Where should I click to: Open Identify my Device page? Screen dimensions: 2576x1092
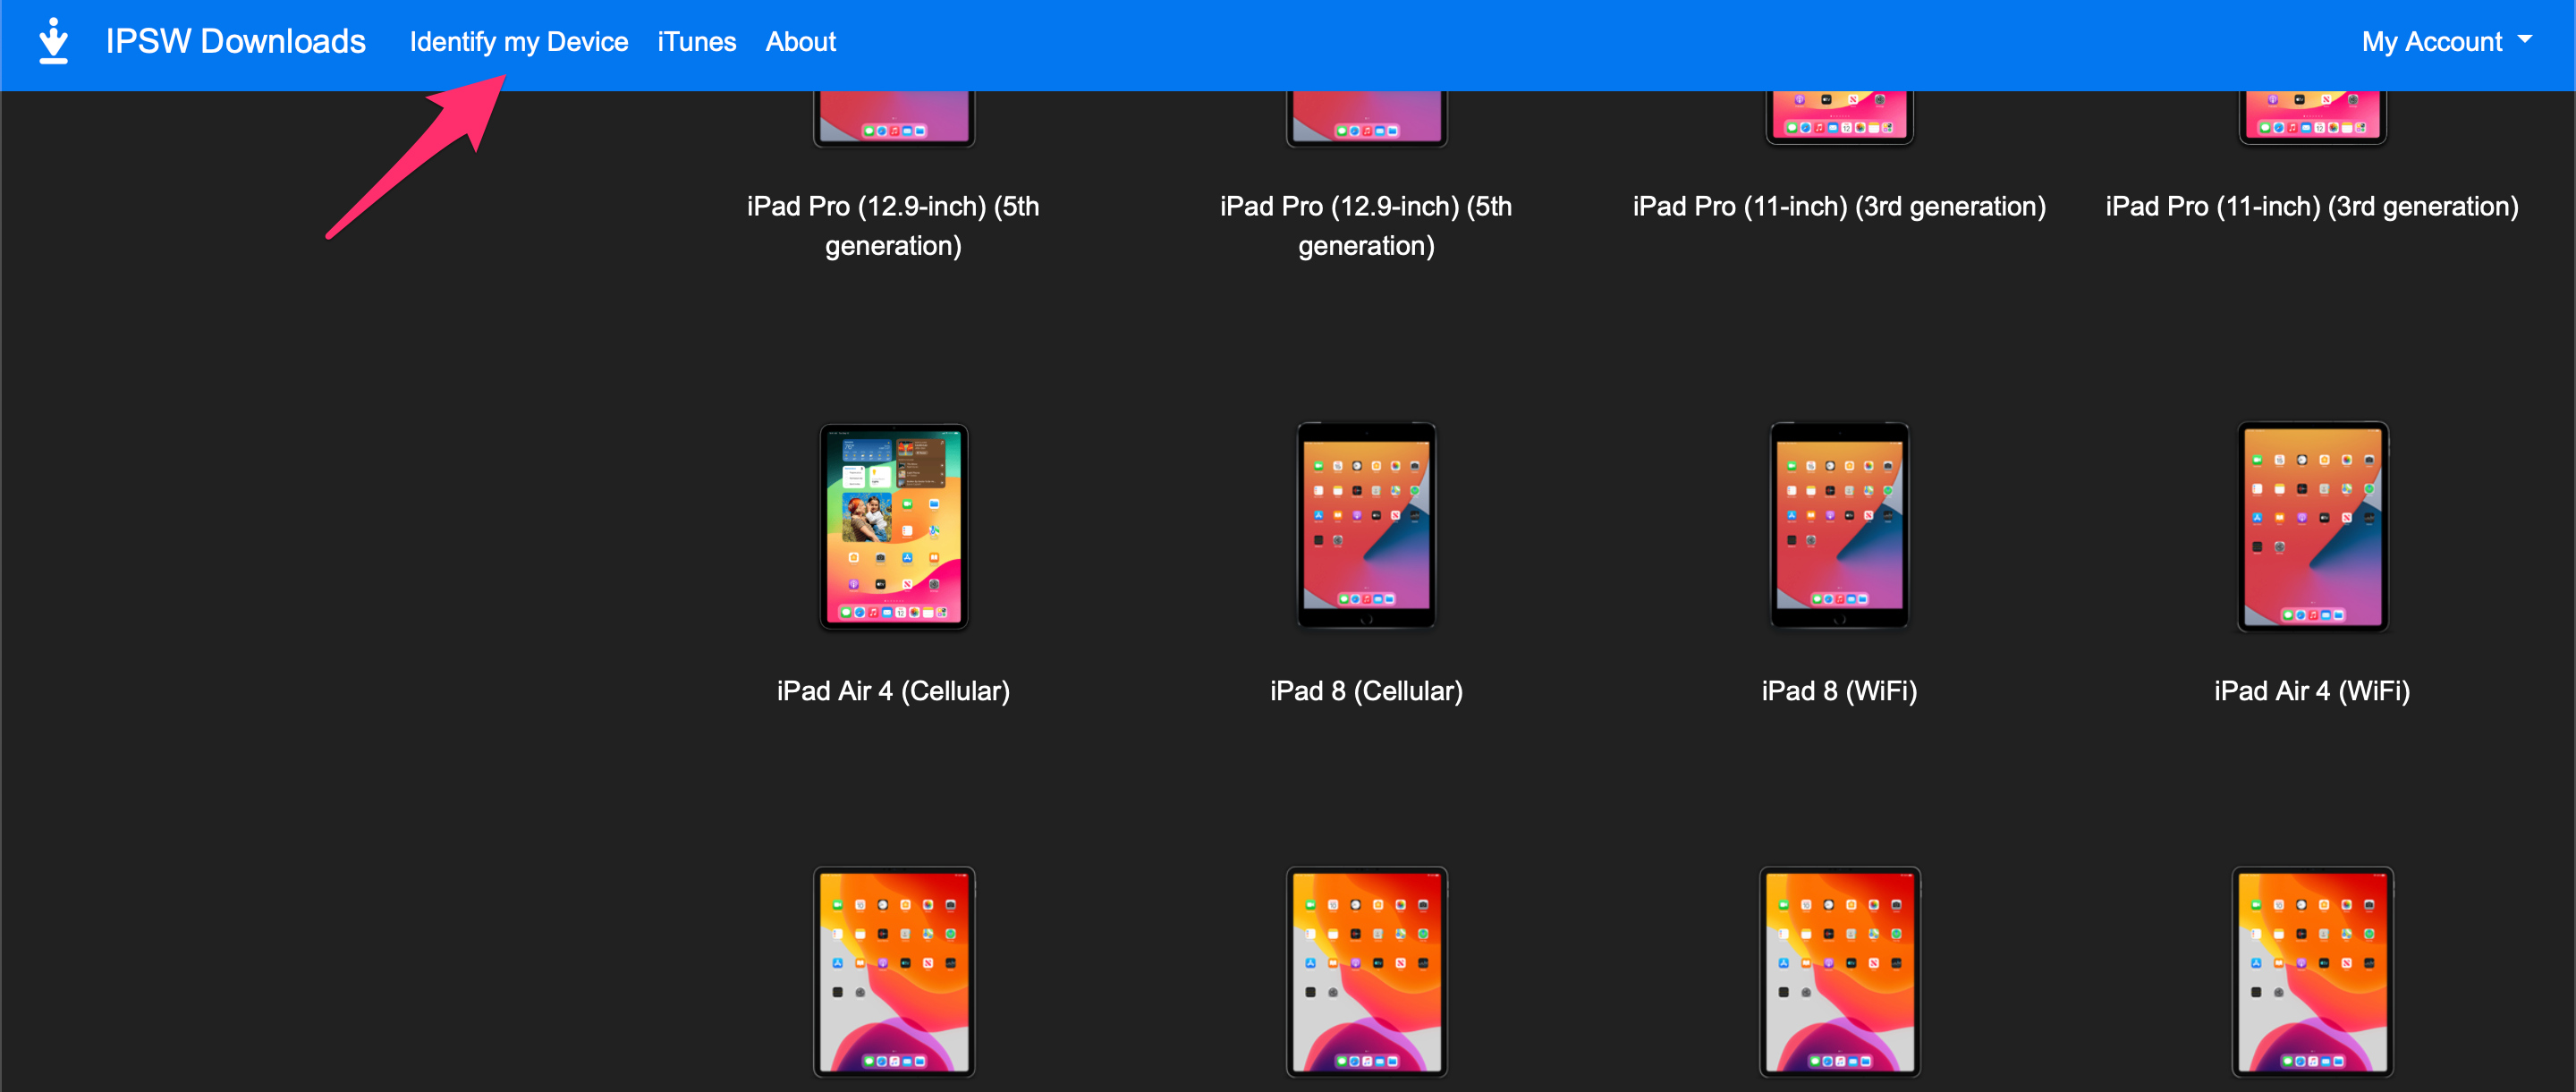coord(518,42)
